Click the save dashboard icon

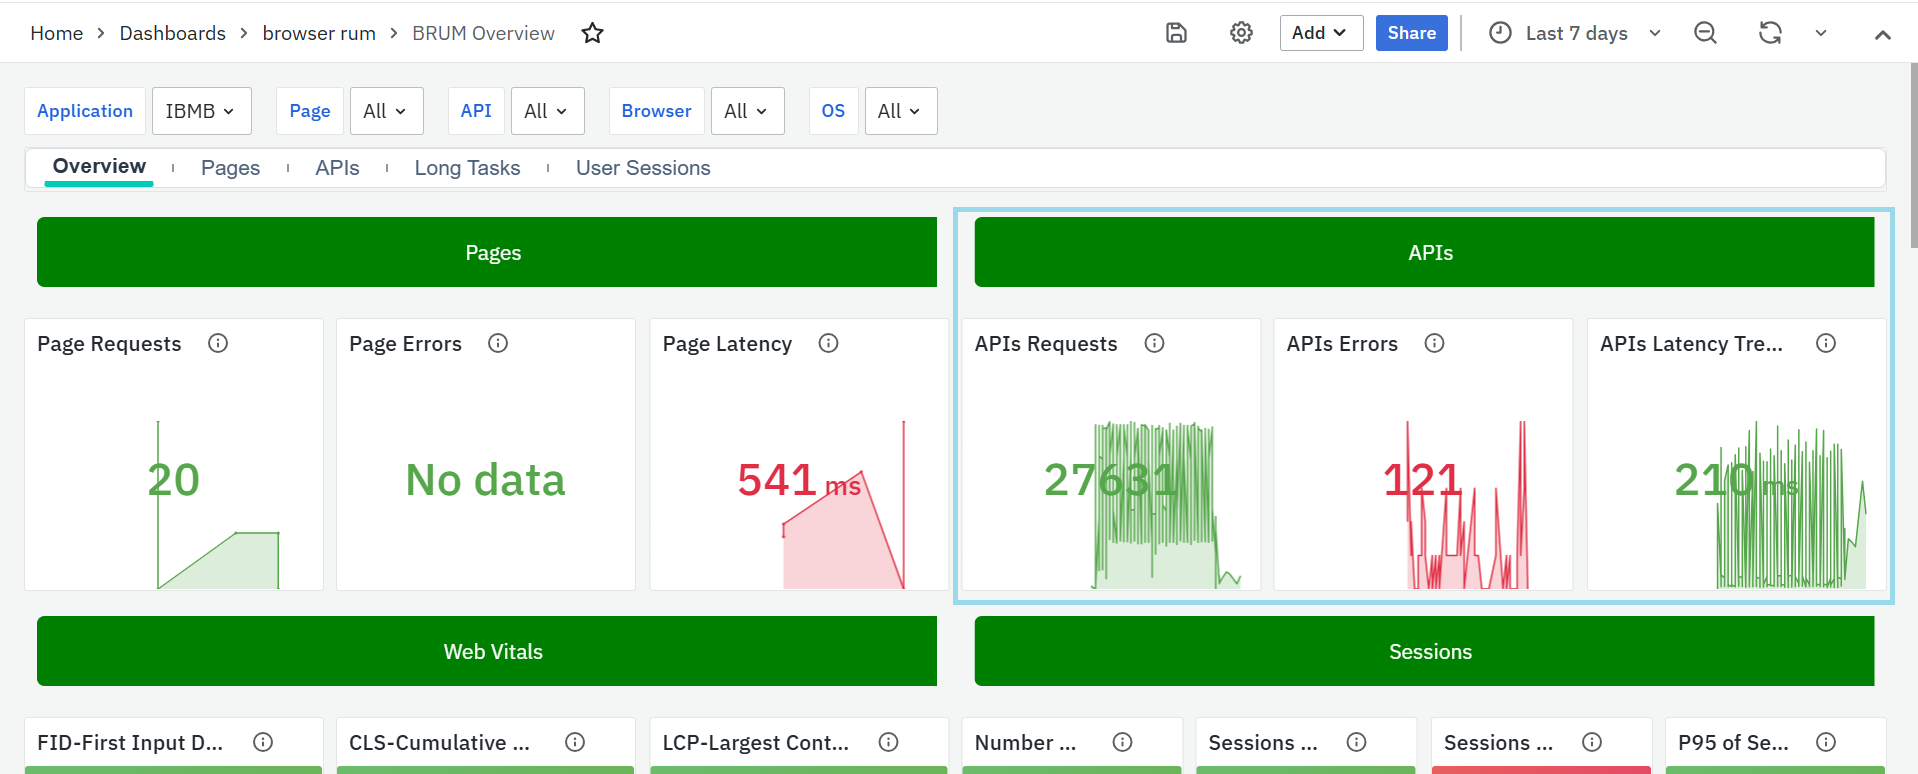pos(1176,33)
